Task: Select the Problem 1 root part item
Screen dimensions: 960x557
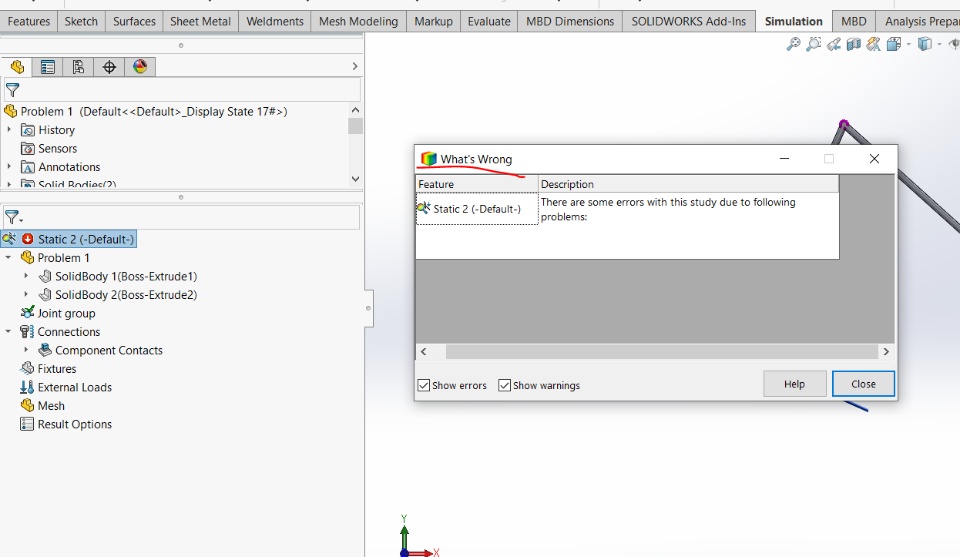Action: click(x=153, y=111)
